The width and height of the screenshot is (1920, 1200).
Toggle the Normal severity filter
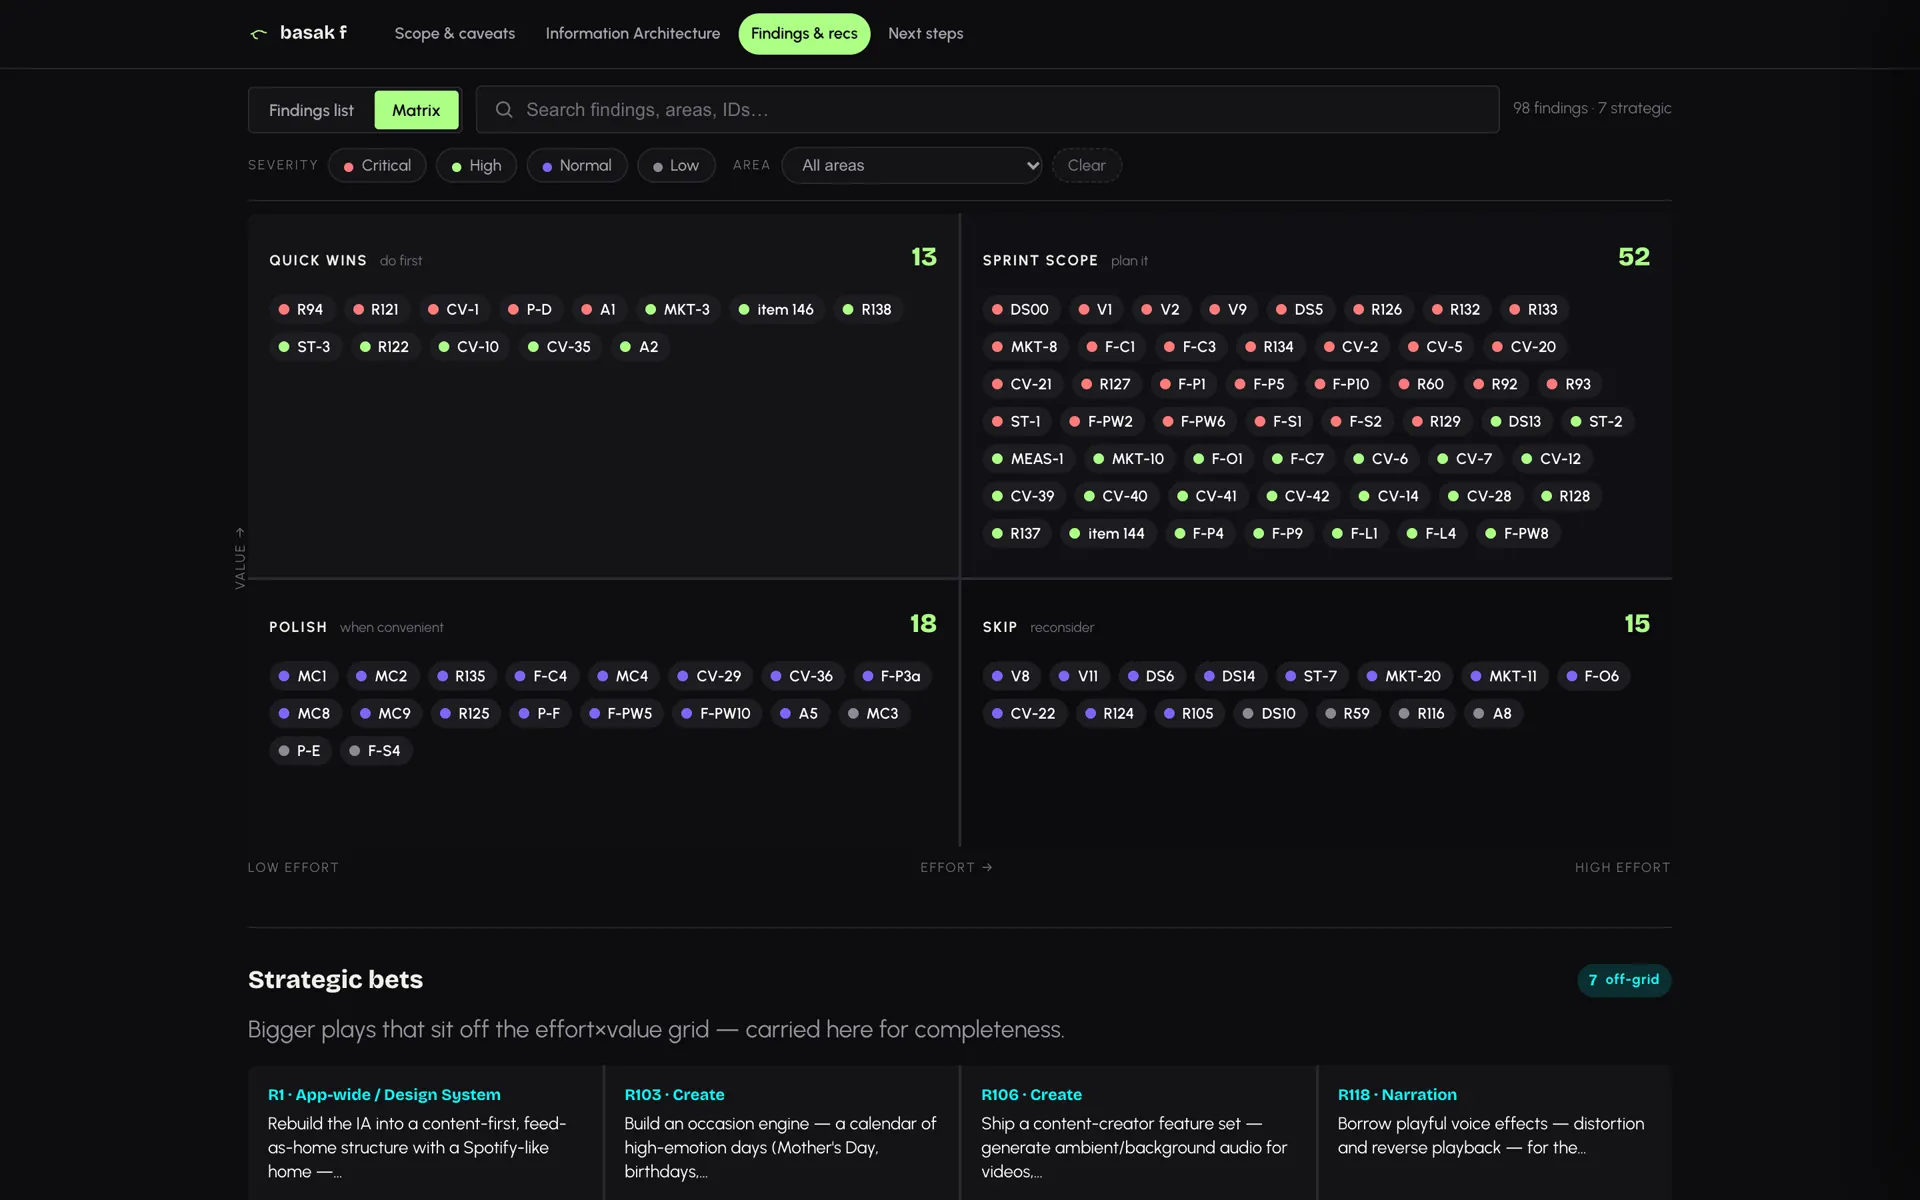coord(577,165)
